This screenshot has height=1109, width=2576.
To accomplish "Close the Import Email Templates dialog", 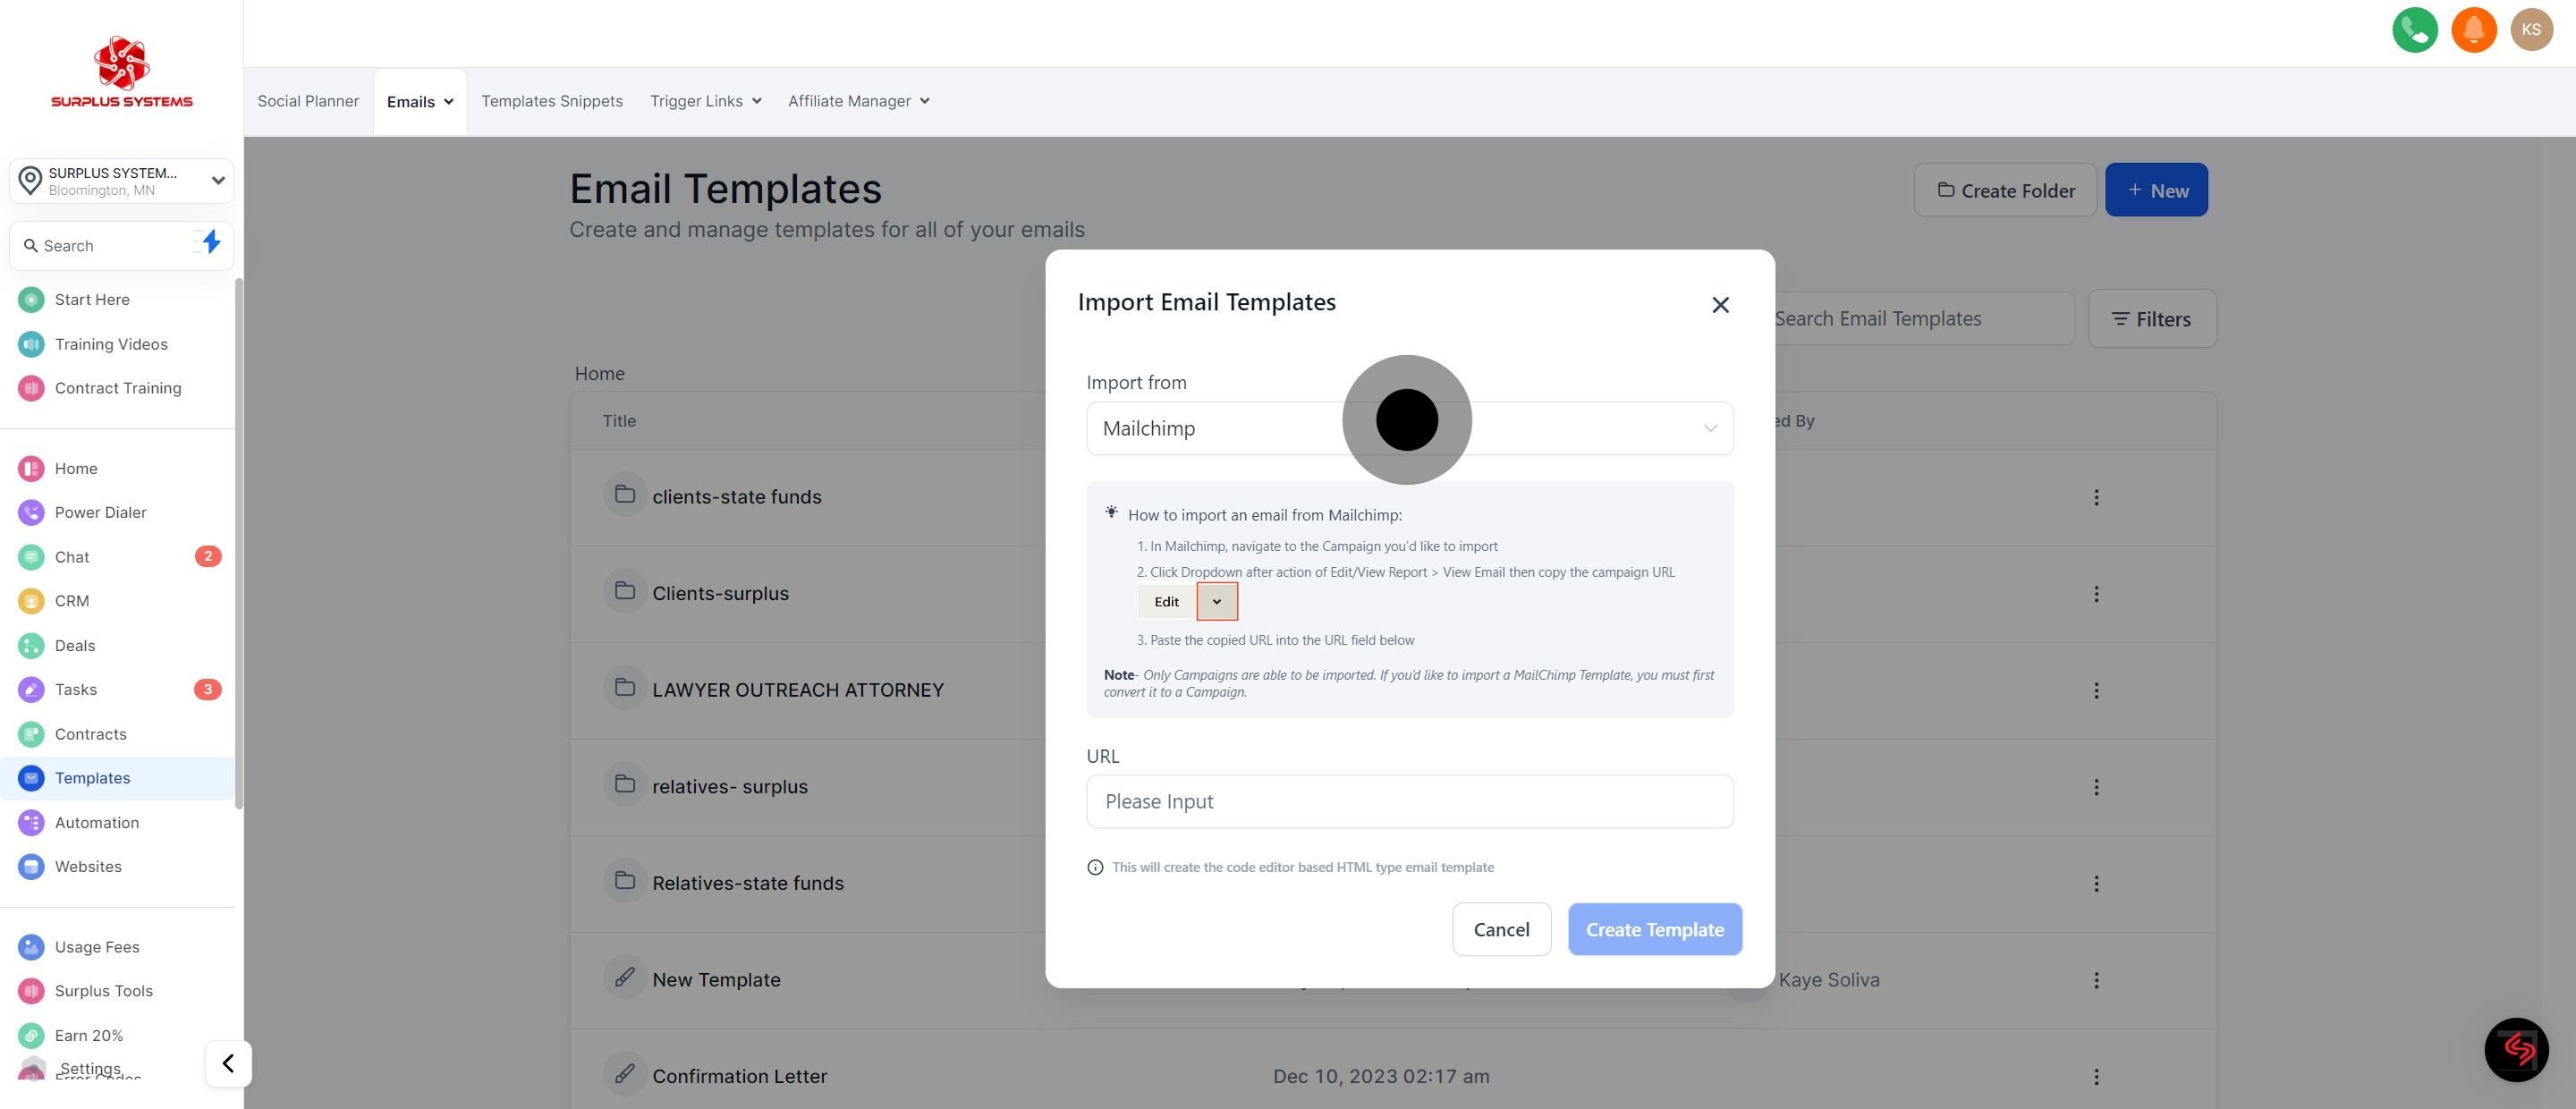I will click(x=1719, y=305).
